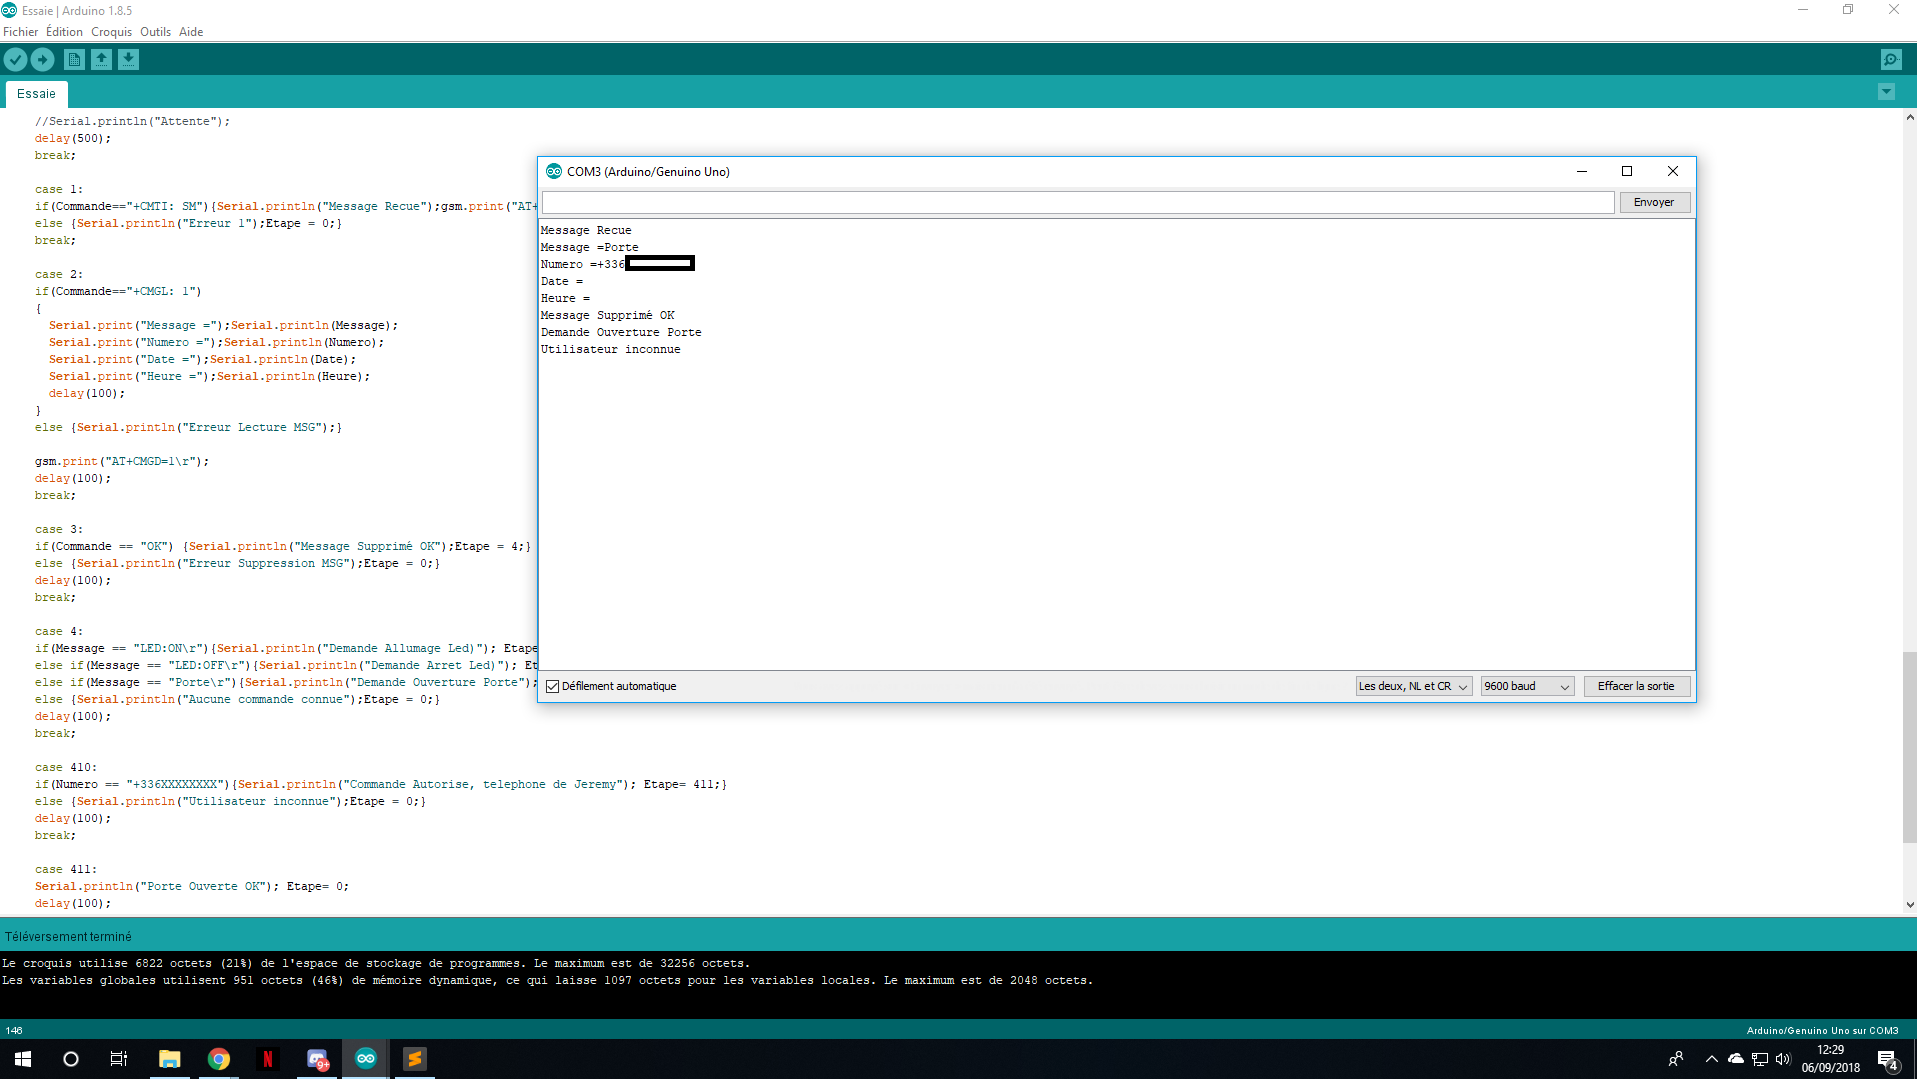This screenshot has width=1917, height=1079.
Task: Select the Essaie sketch tab
Action: pos(36,94)
